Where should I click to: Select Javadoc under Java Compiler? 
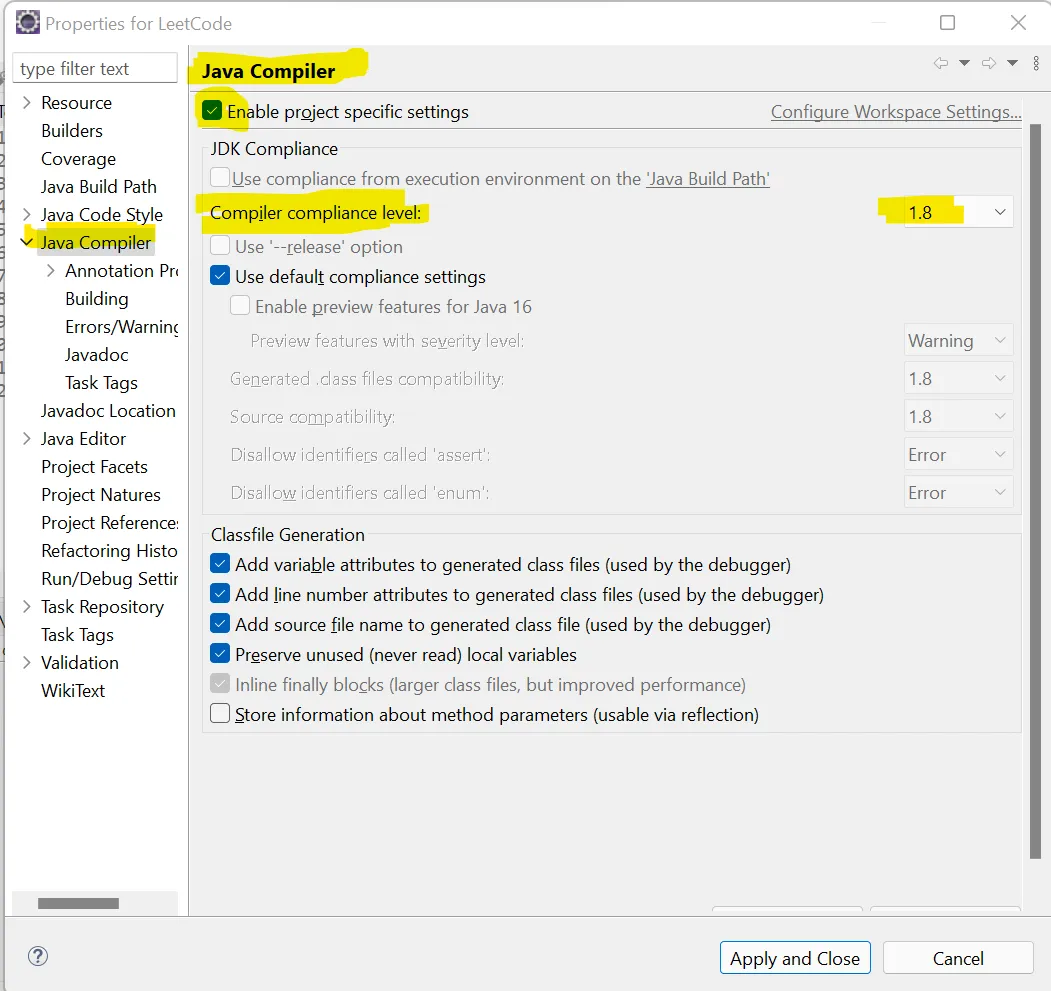click(x=97, y=355)
